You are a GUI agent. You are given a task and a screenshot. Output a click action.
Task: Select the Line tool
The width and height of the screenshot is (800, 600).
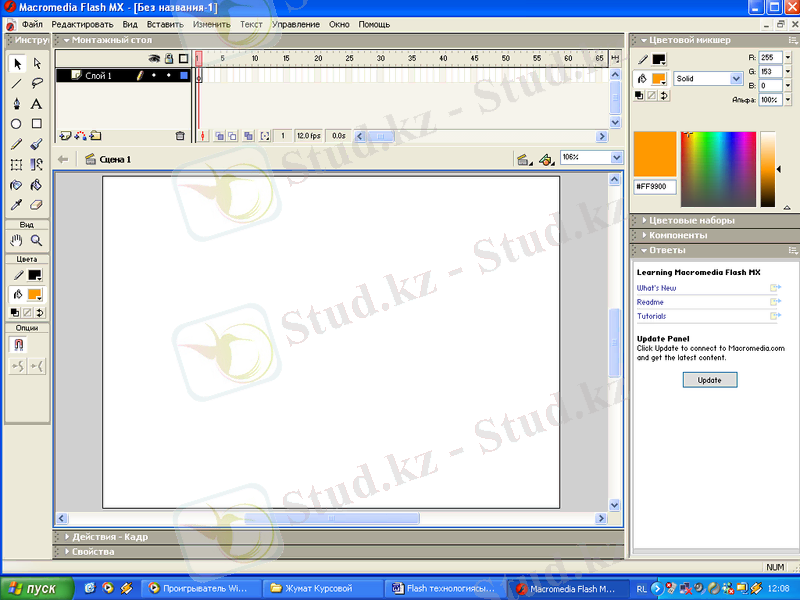17,83
